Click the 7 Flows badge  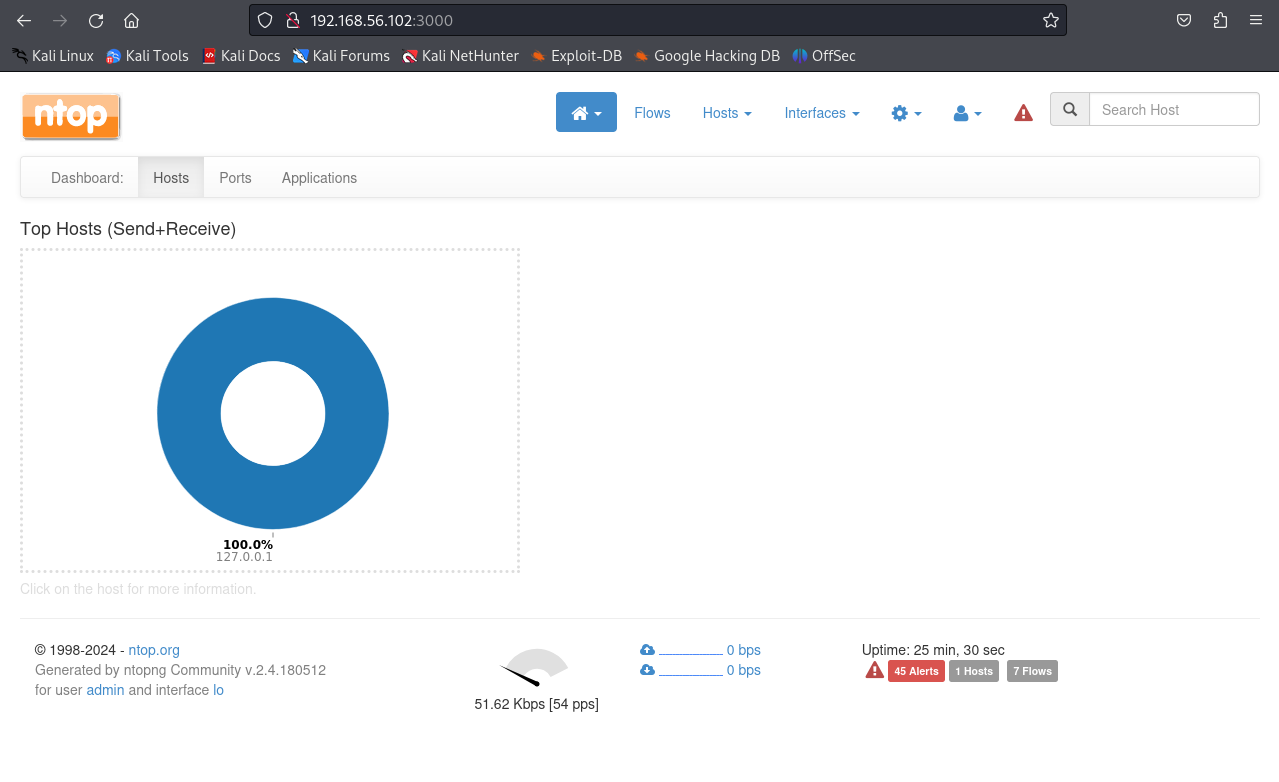tap(1032, 671)
